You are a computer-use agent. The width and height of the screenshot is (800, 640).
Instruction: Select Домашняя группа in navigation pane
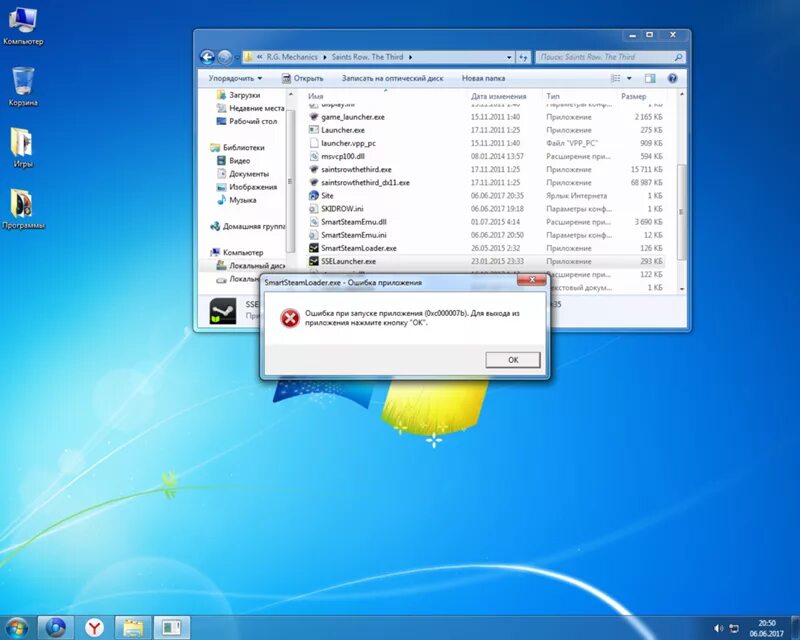[x=254, y=226]
